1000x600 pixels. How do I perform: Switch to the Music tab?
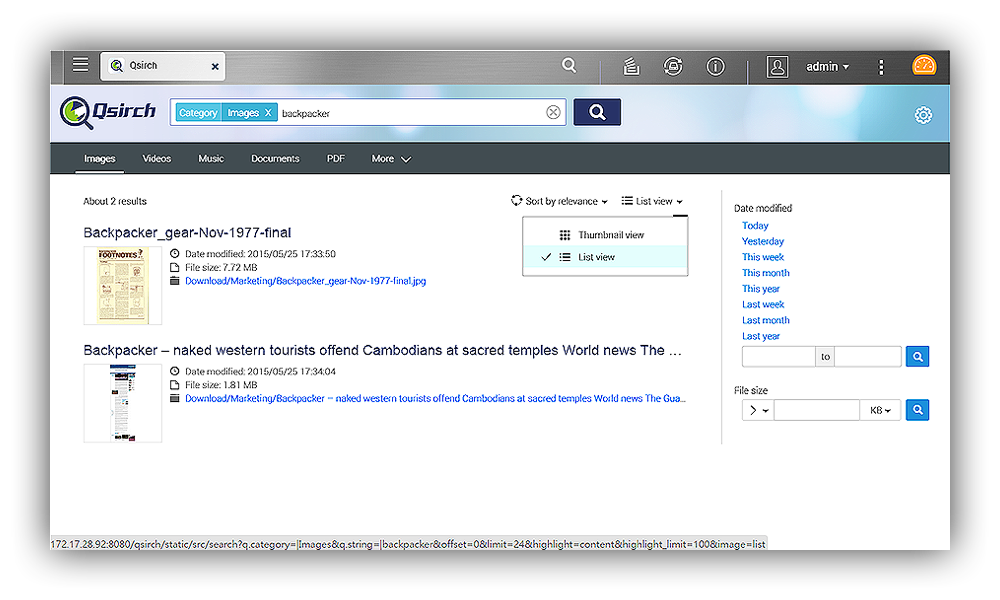point(210,159)
